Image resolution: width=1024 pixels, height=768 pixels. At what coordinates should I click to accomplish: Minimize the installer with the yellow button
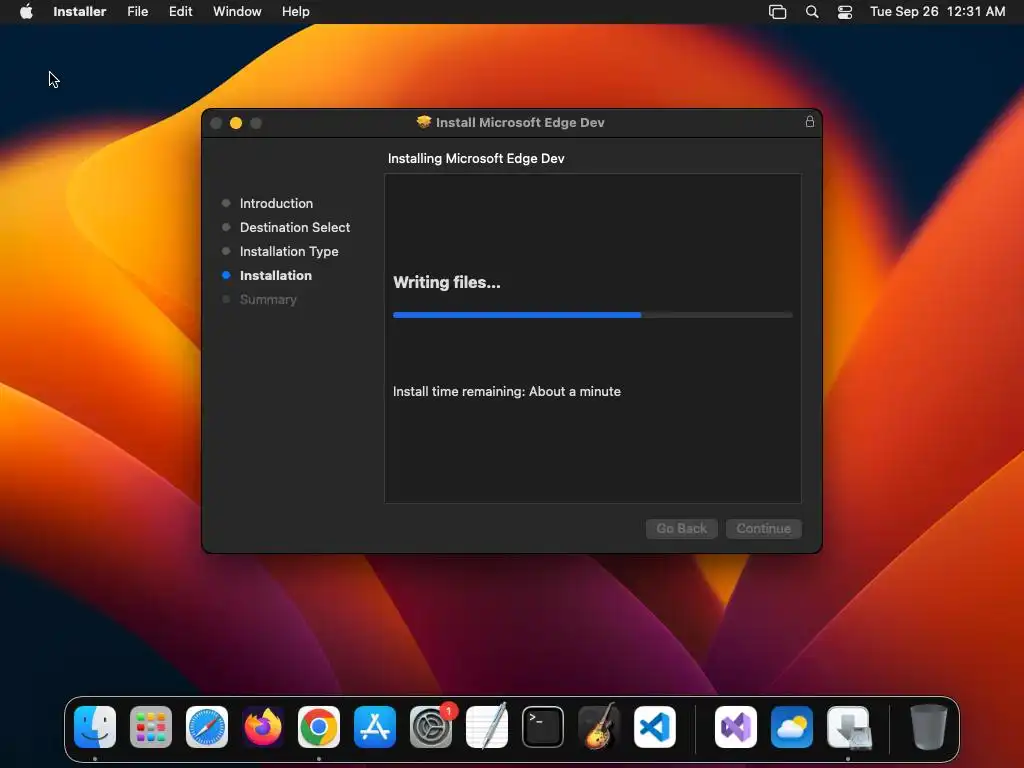(236, 123)
